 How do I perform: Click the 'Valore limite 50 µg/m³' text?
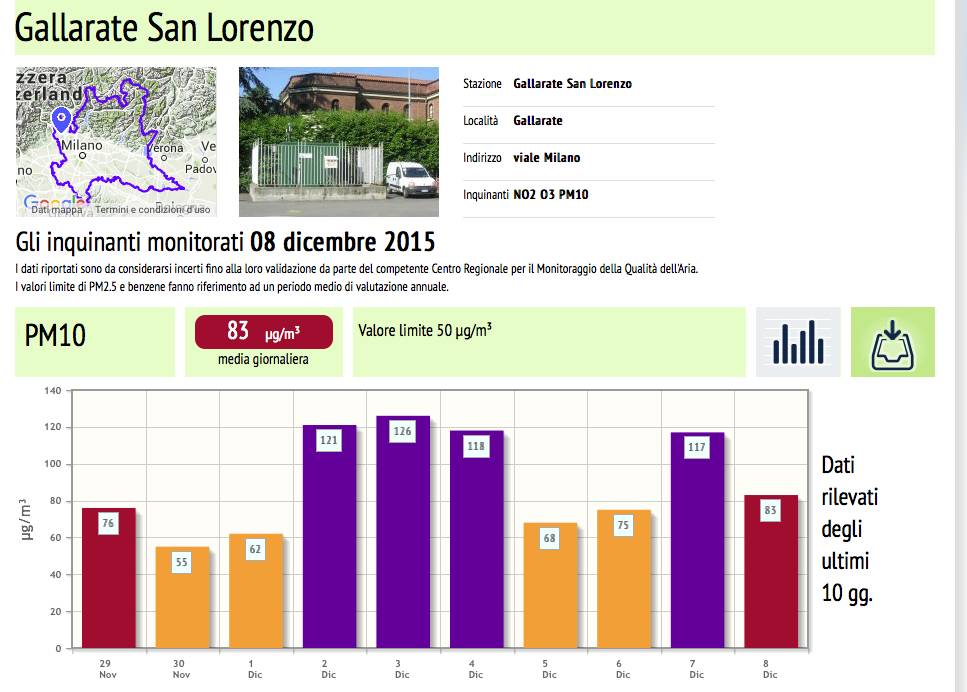click(424, 331)
